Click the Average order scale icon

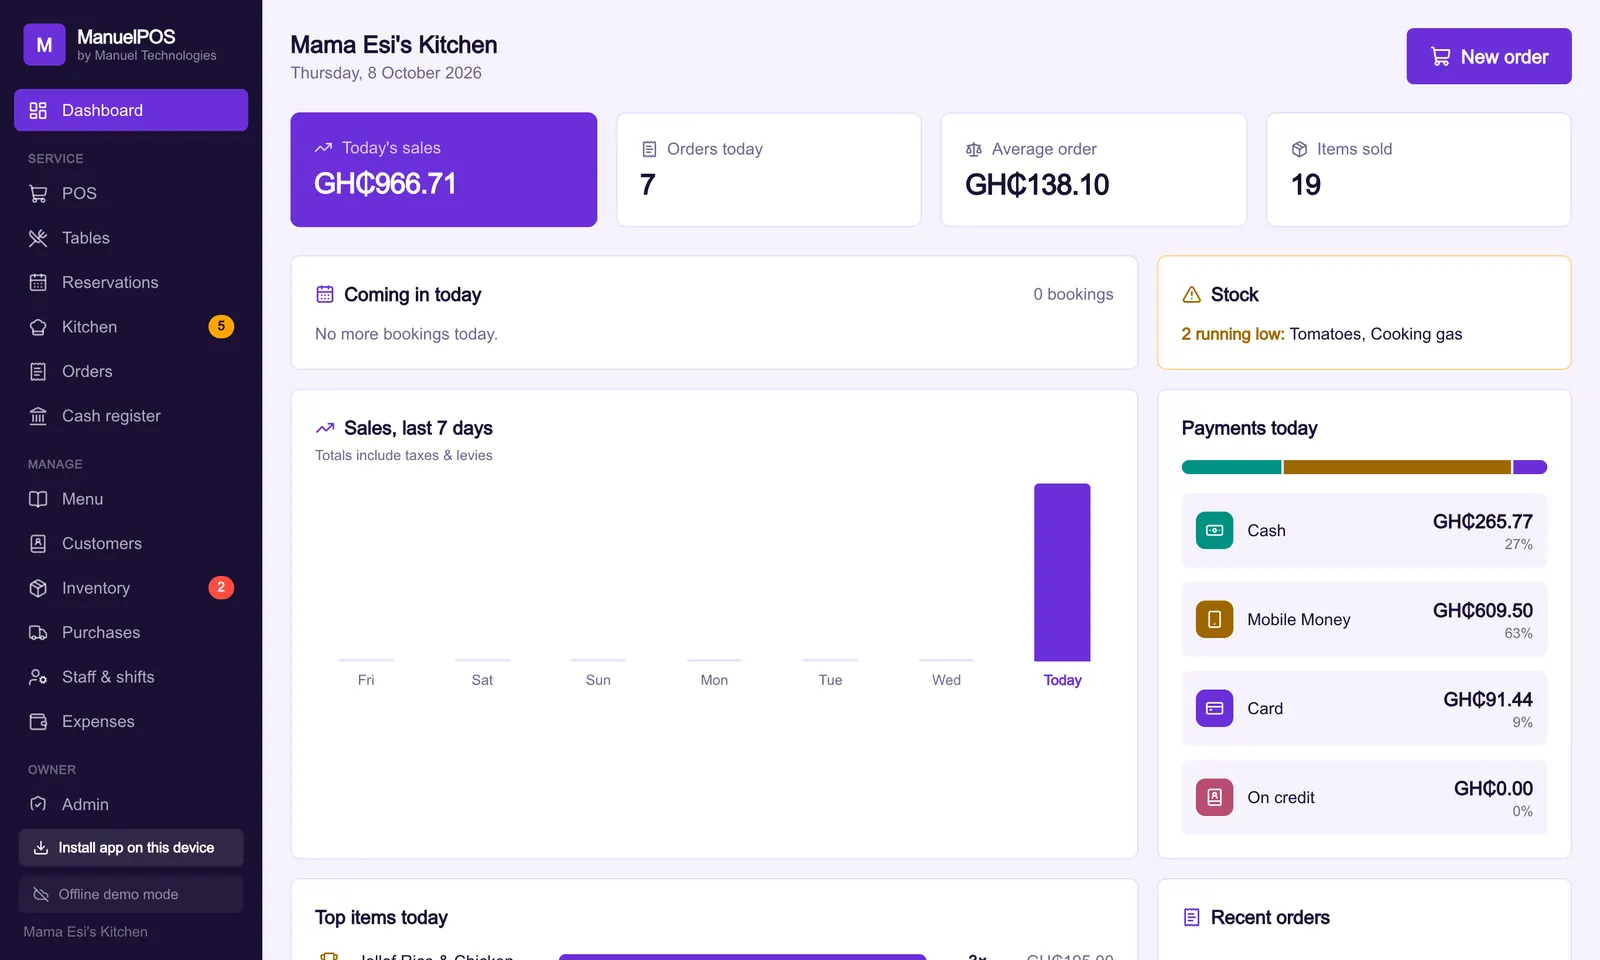974,149
